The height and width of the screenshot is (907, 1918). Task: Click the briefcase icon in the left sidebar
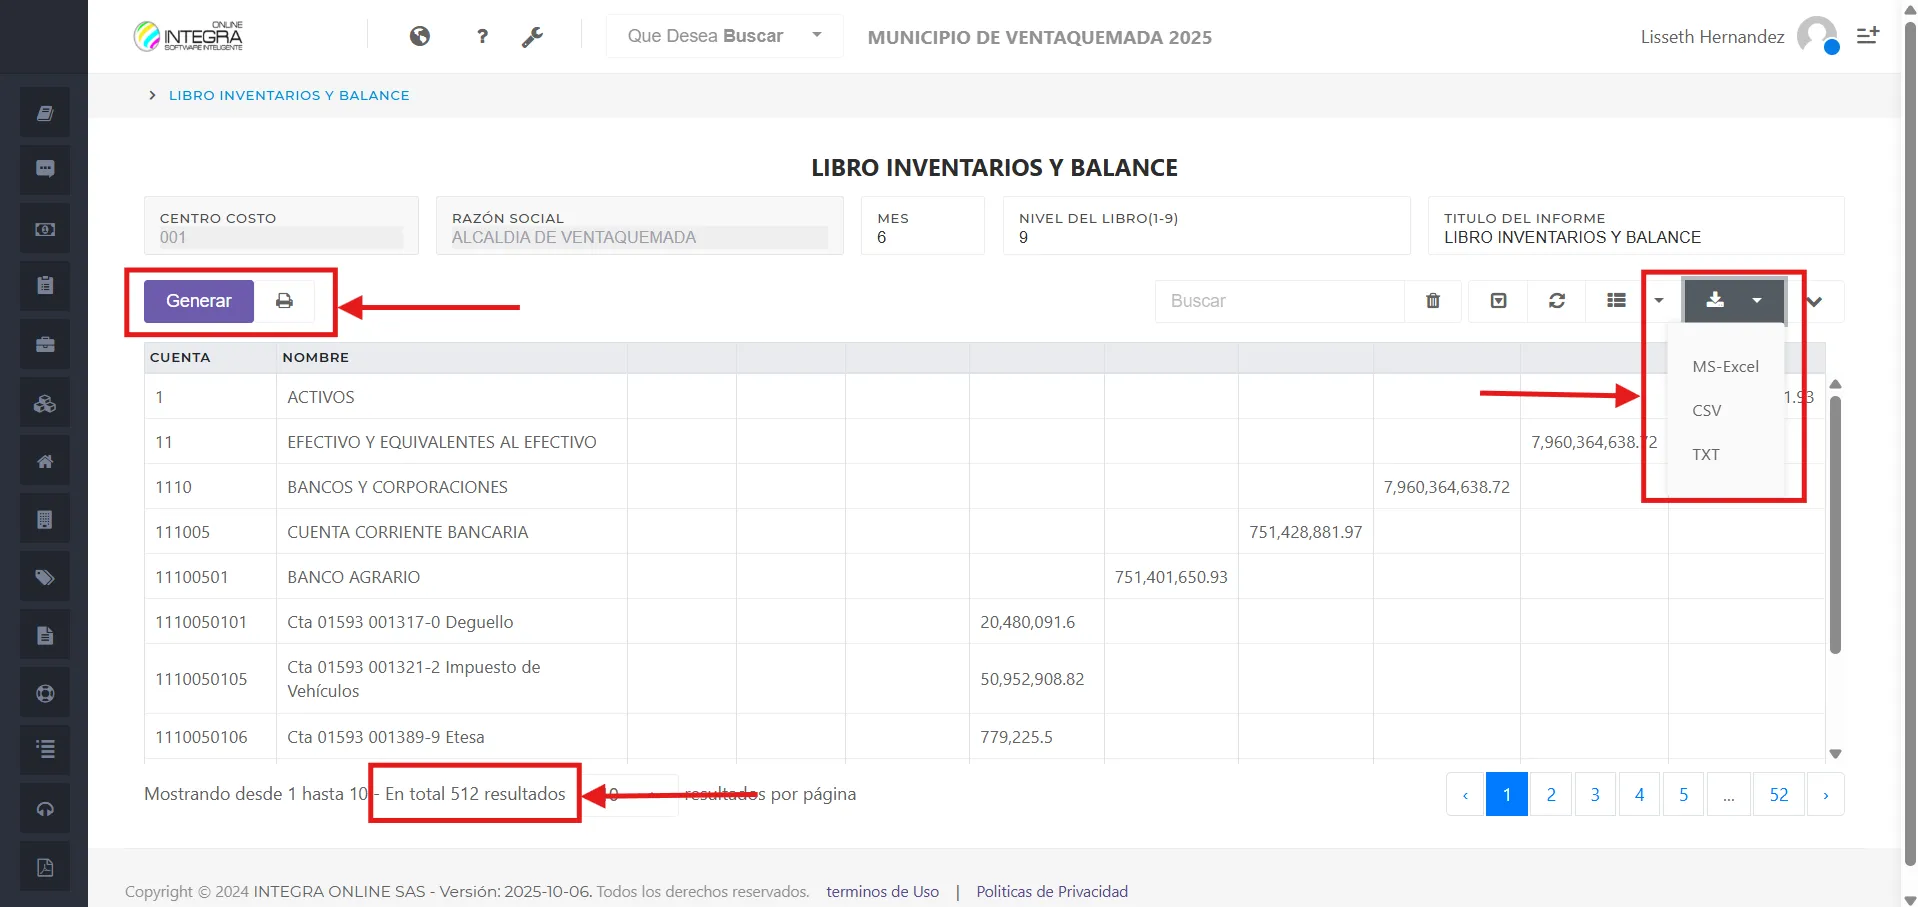[44, 343]
